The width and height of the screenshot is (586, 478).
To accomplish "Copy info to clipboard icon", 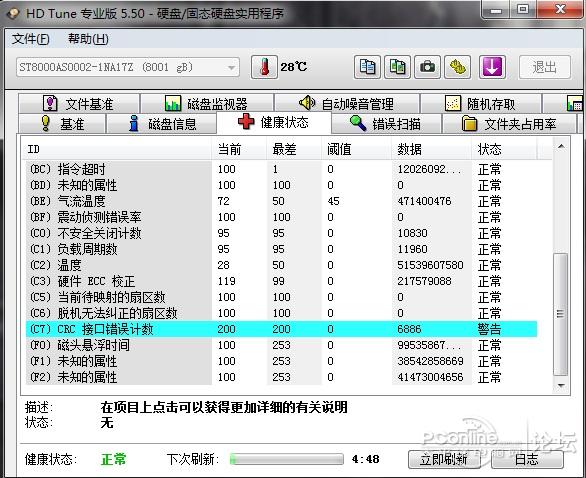I will [367, 67].
